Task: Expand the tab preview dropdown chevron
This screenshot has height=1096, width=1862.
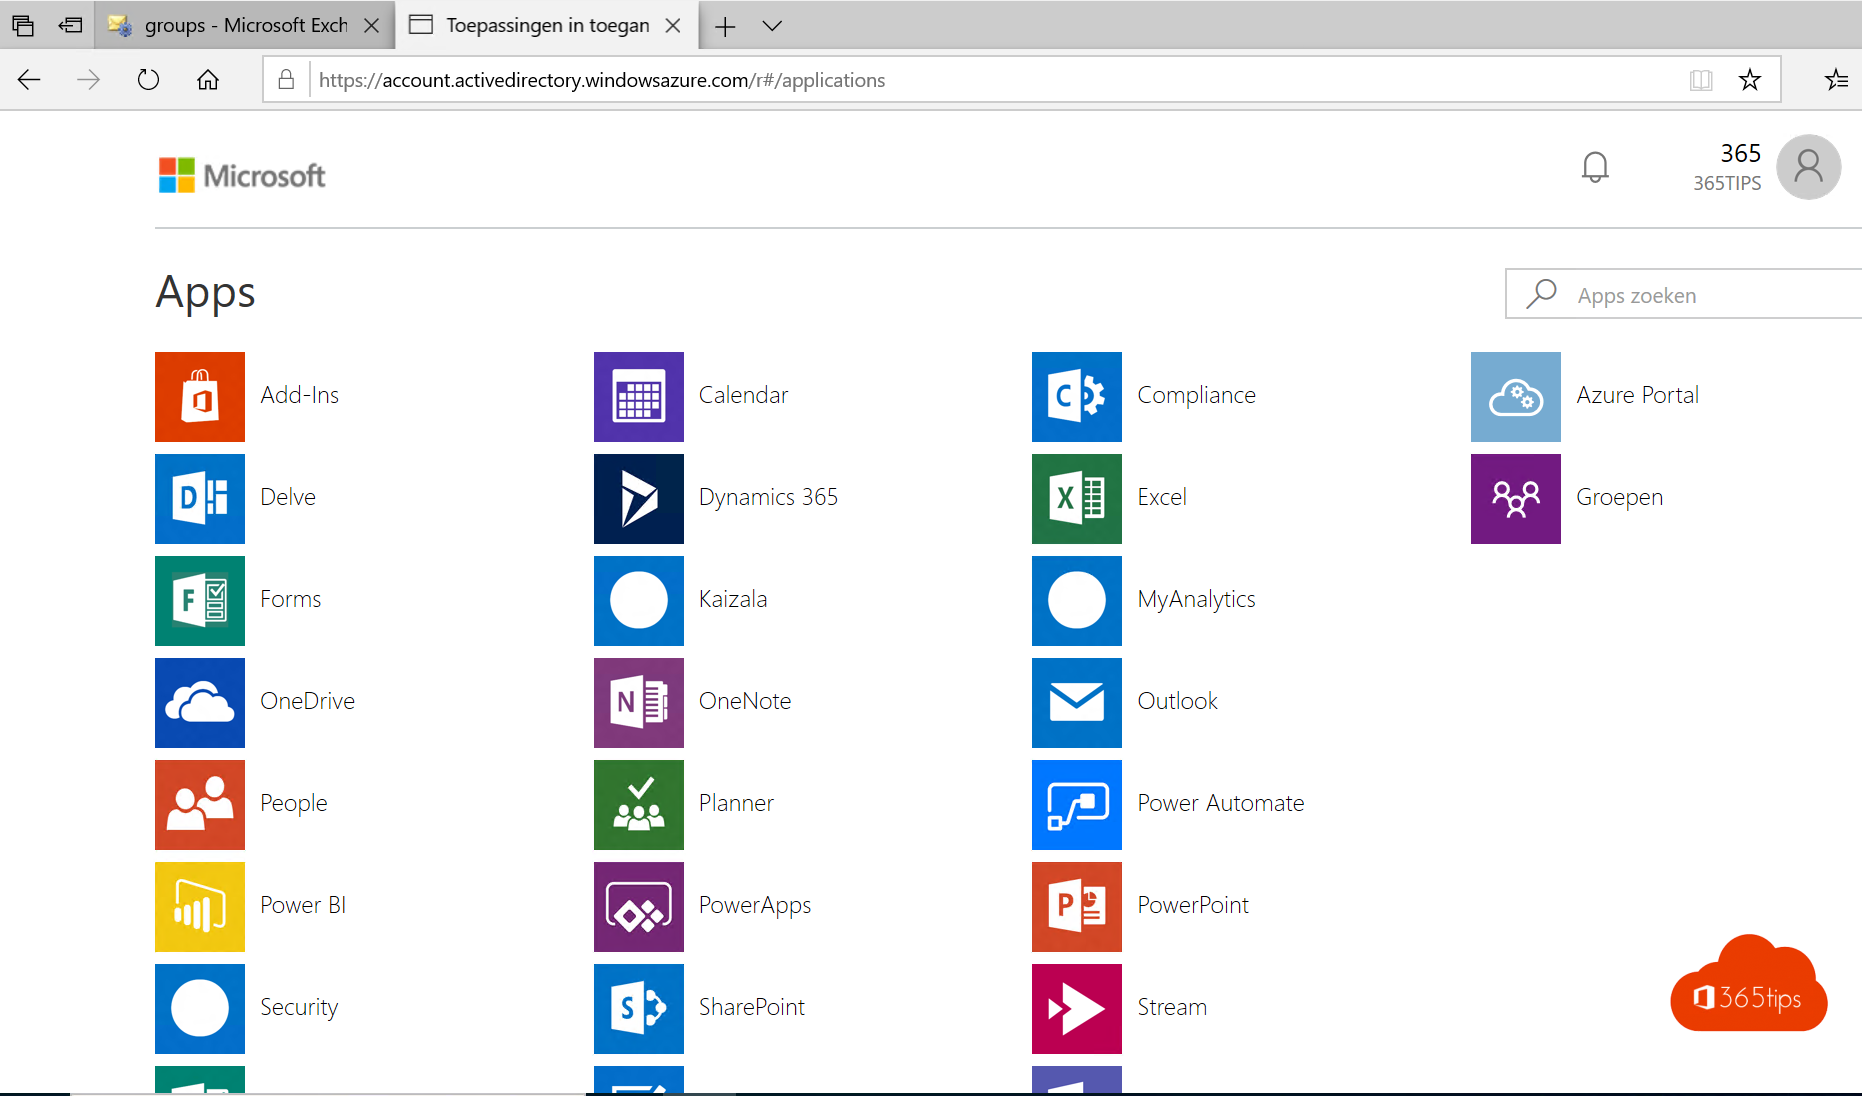Action: [x=772, y=26]
